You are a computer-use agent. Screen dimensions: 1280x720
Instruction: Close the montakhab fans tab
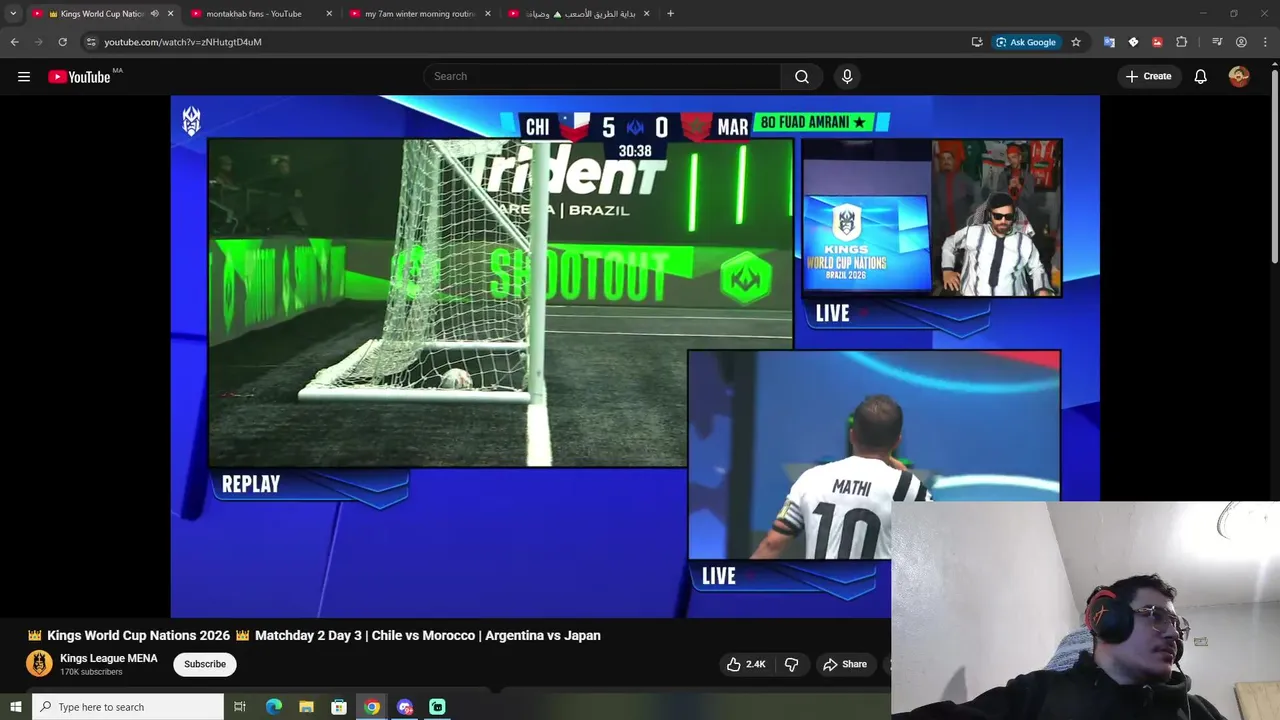click(329, 14)
